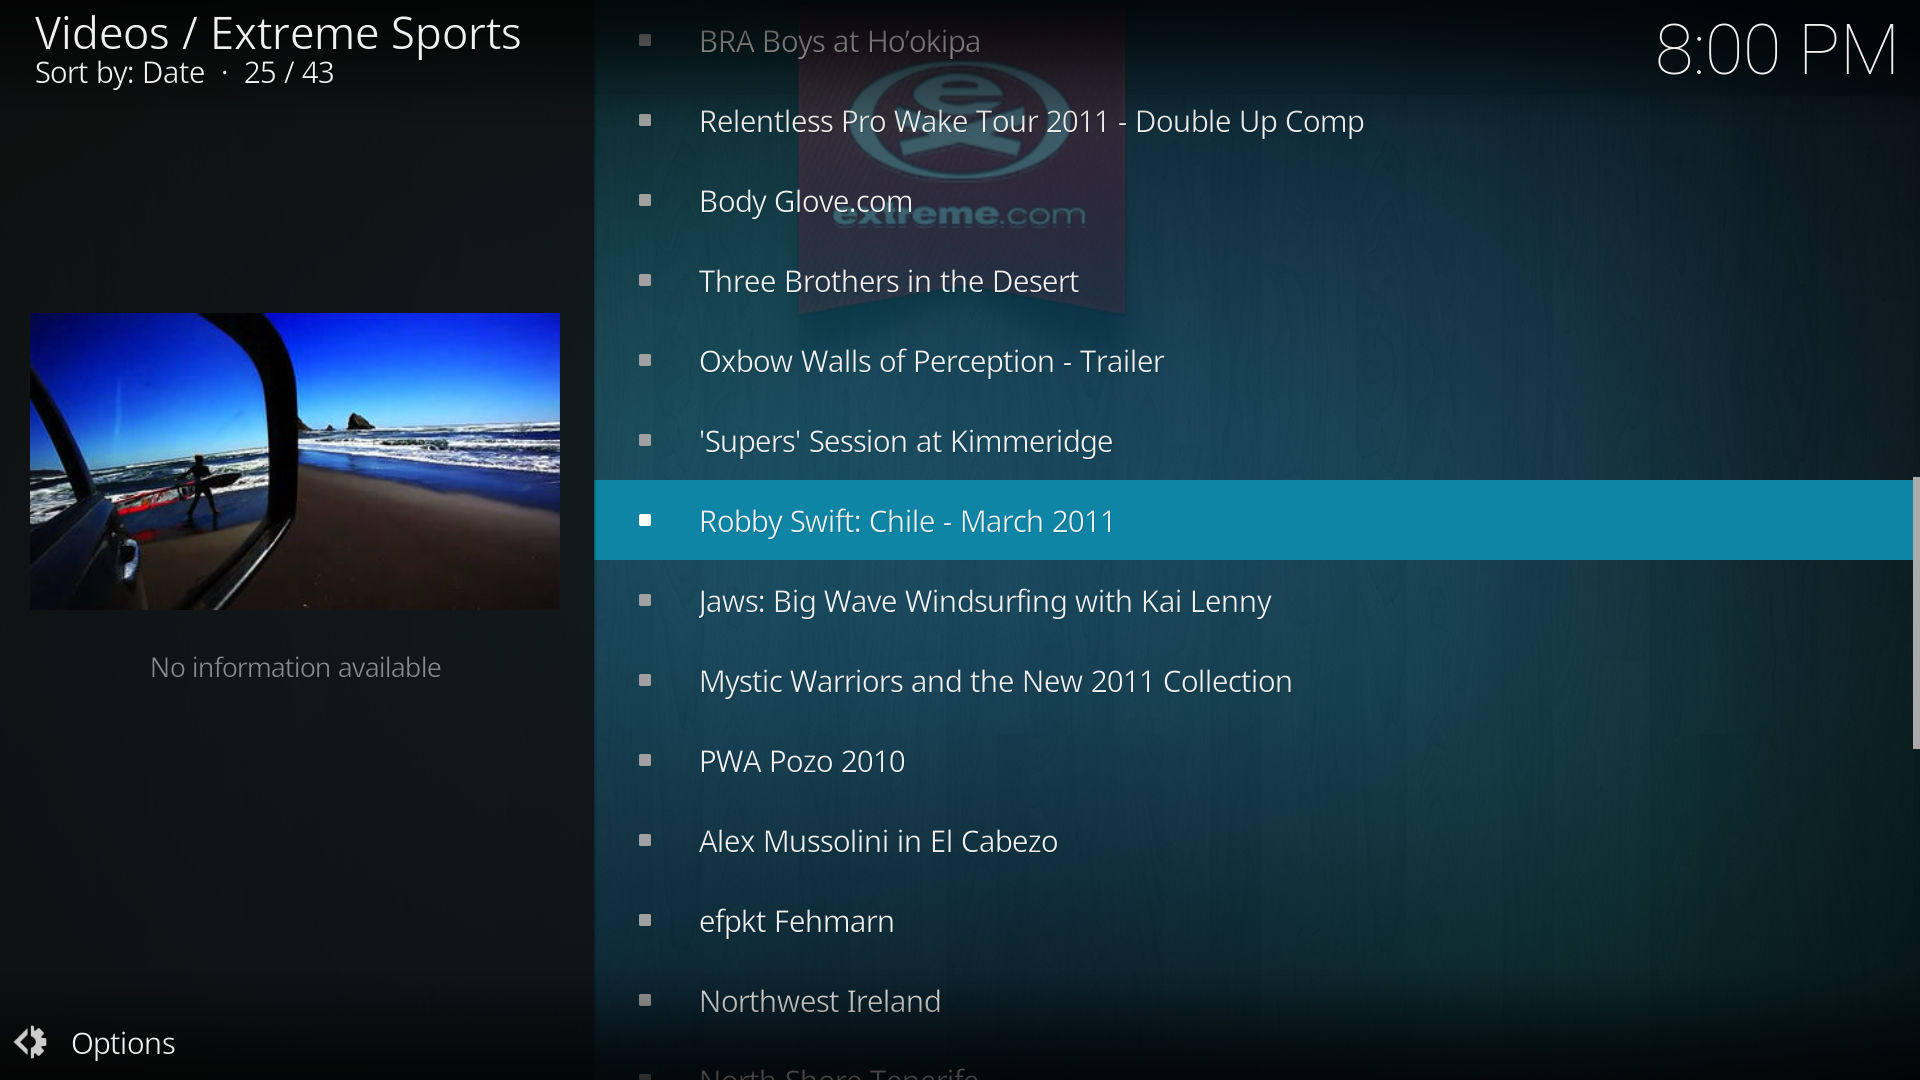Select 'Supers' Session at Kimmeridge
The height and width of the screenshot is (1080, 1920).
coord(905,441)
